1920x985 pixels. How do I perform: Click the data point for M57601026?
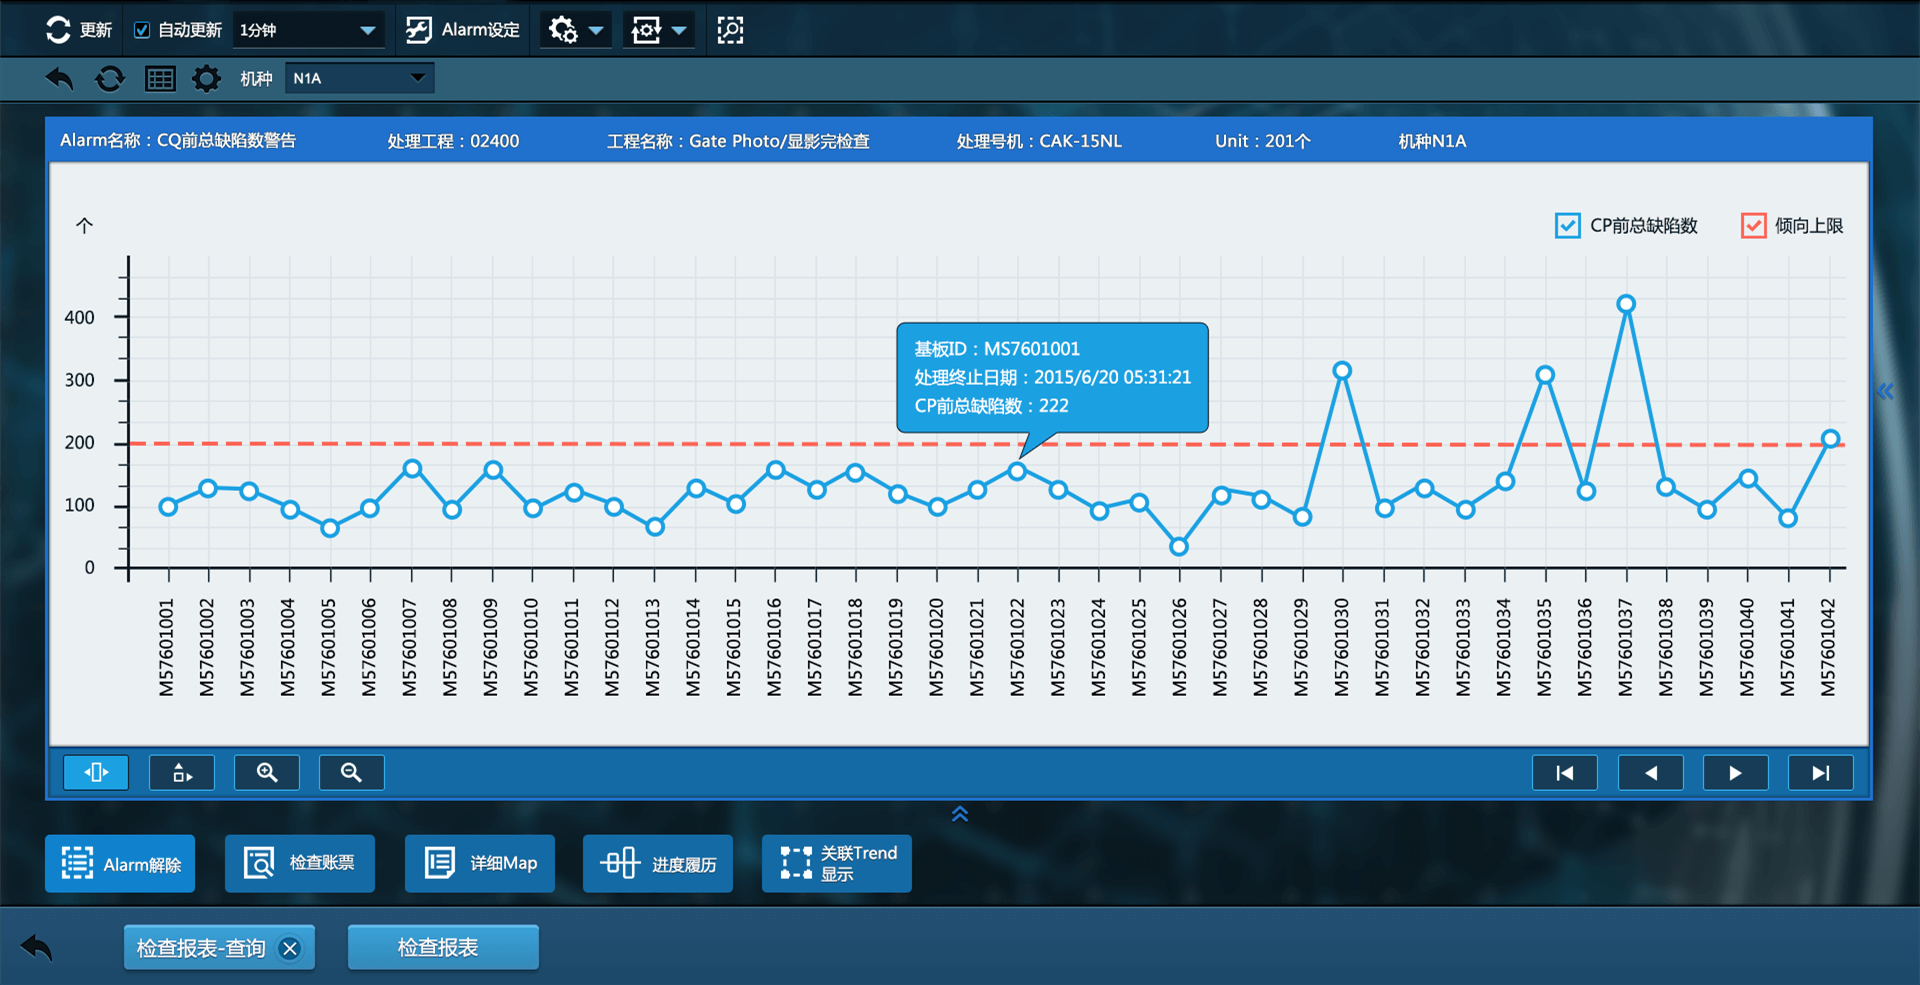tap(1179, 546)
